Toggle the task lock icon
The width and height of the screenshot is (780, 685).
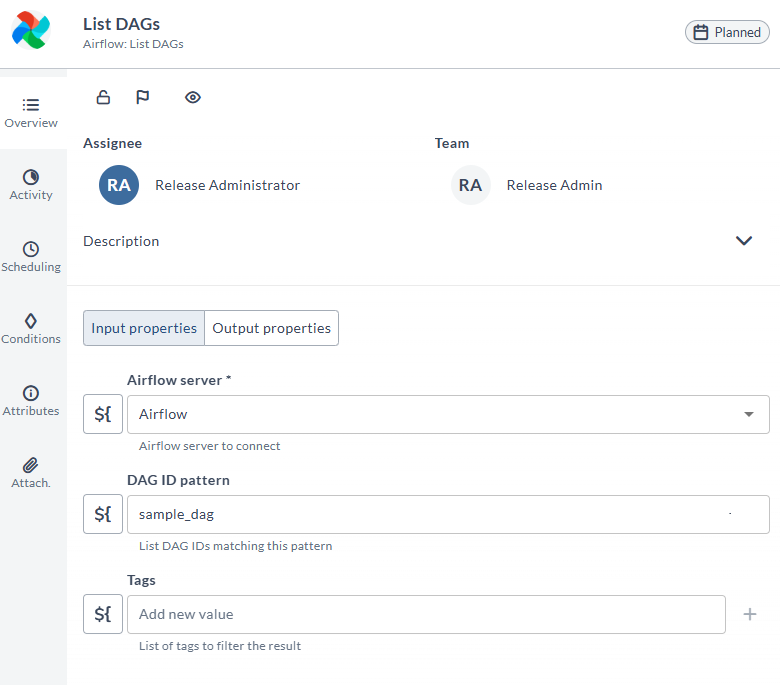(x=103, y=97)
